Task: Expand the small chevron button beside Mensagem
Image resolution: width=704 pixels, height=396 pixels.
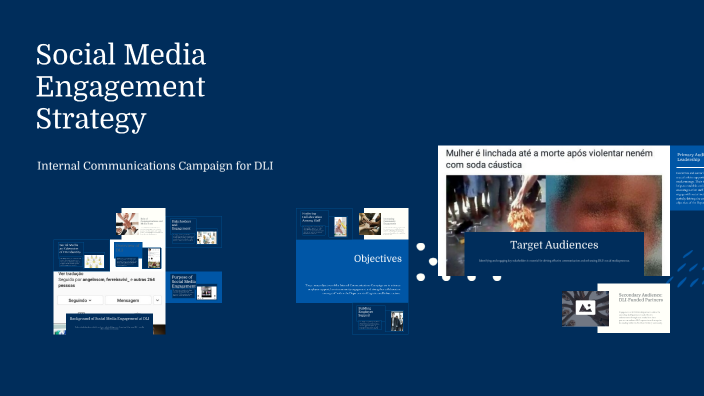Action: pos(158,300)
